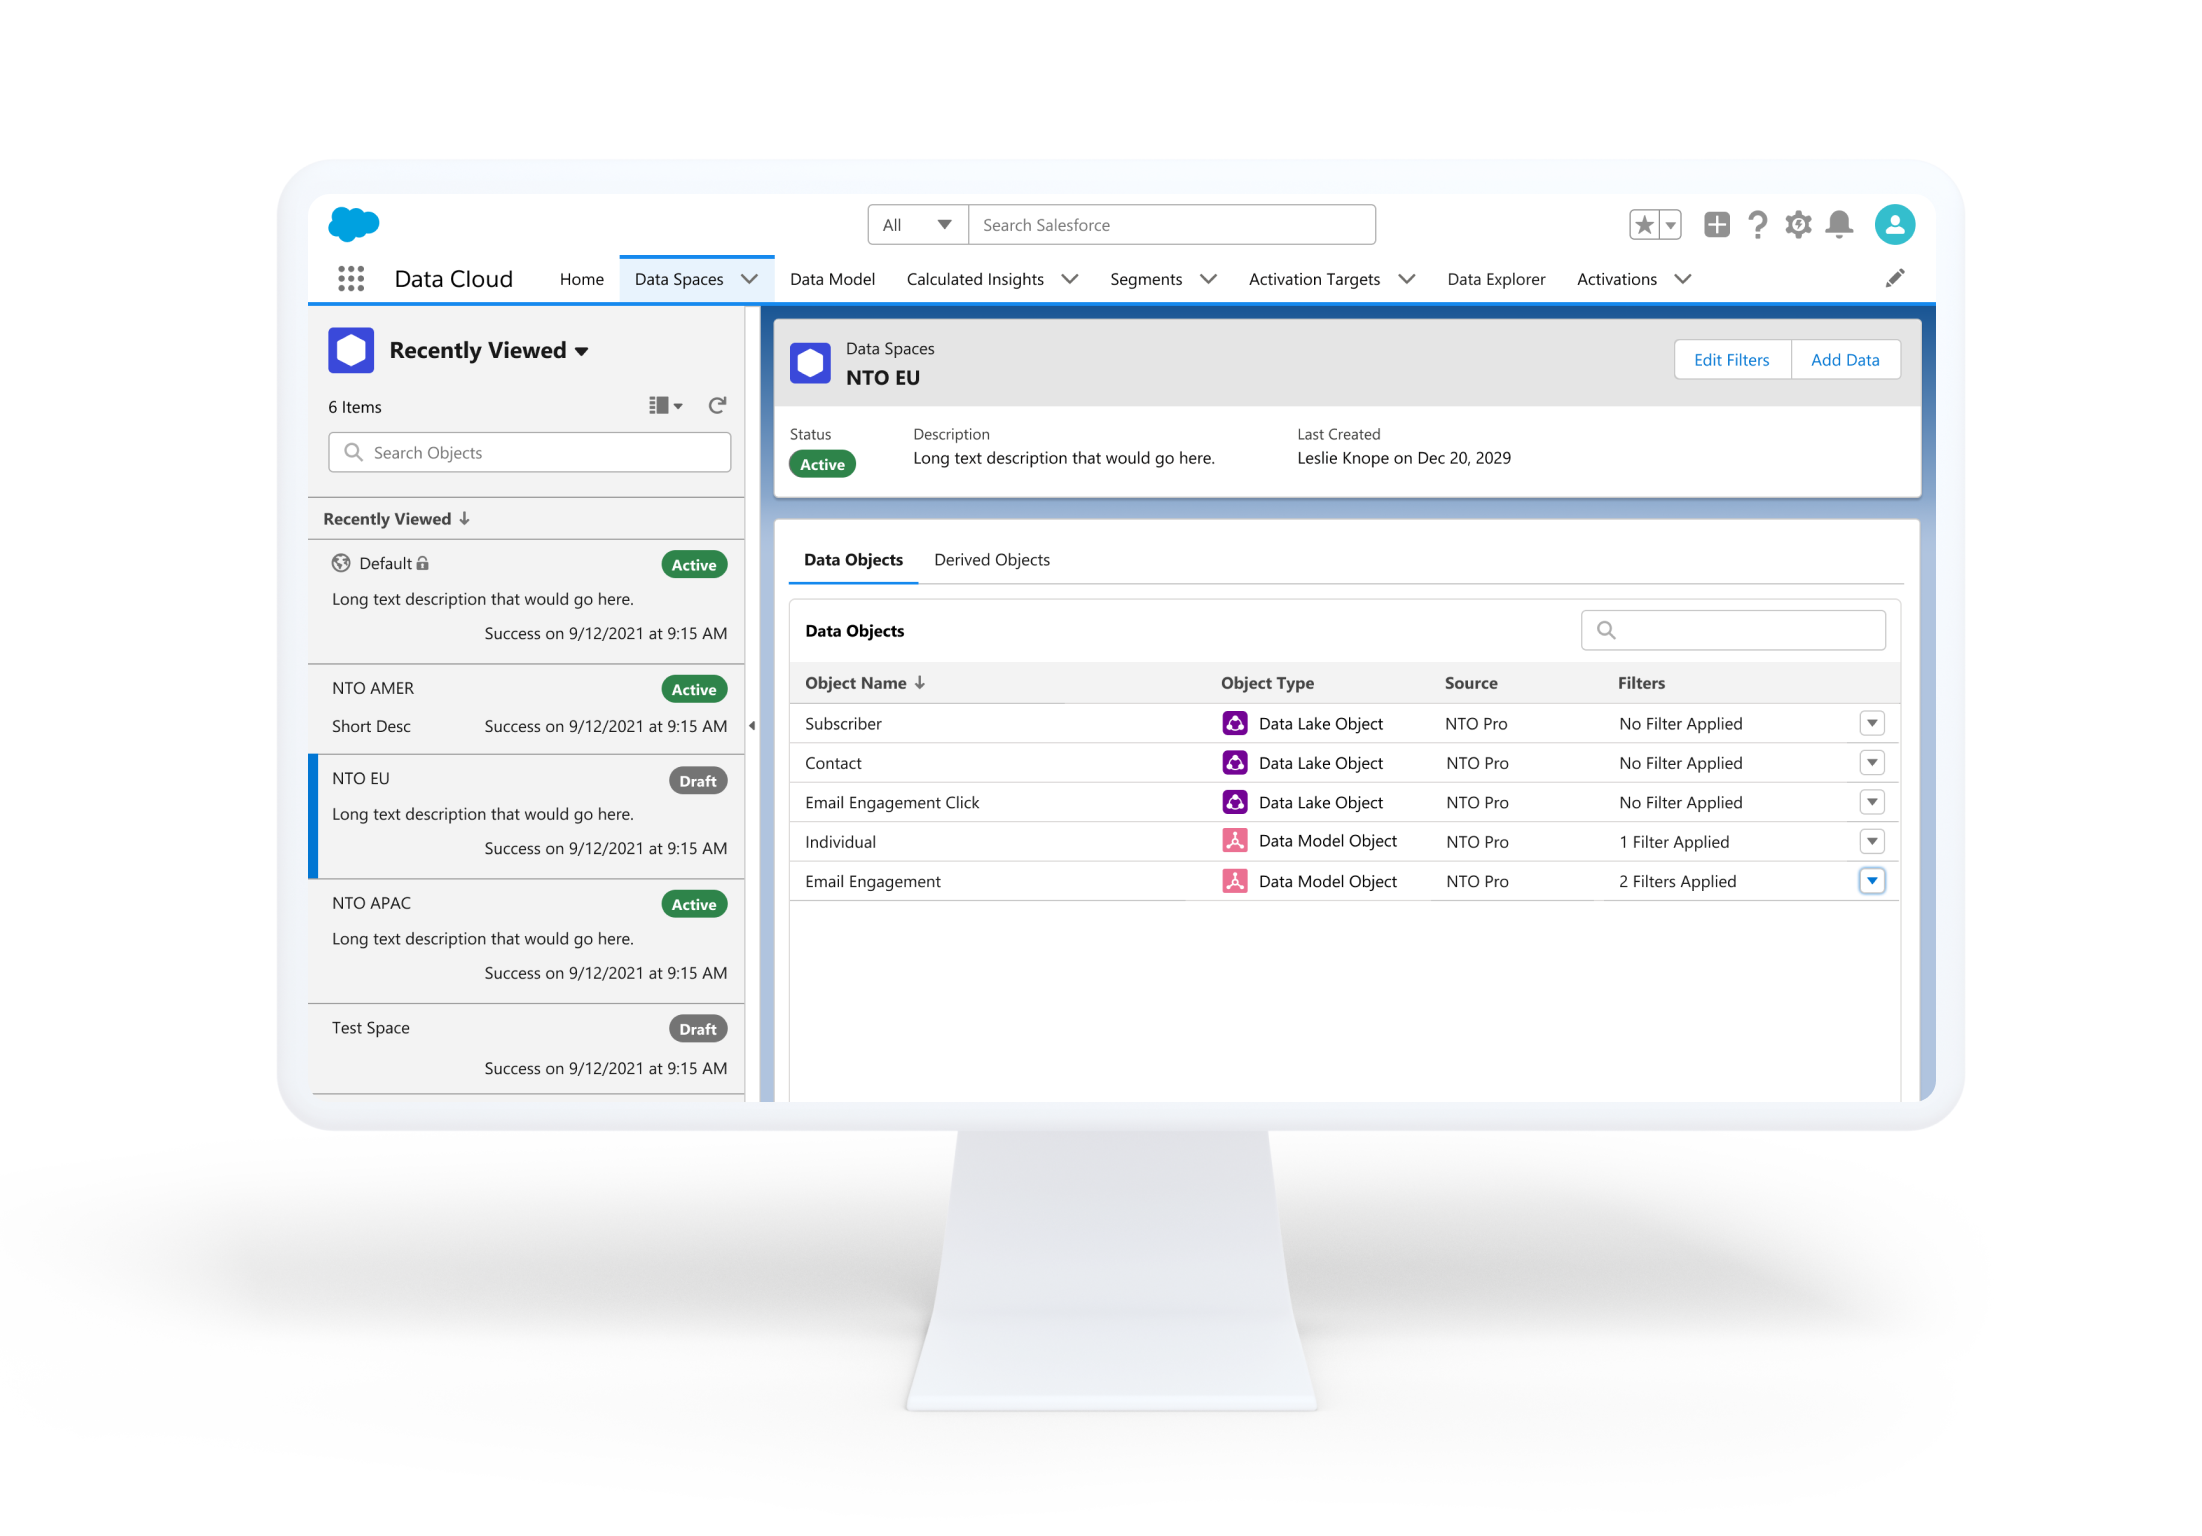2202x1536 pixels.
Task: Click the Salesforce cloud logo
Action: point(354,224)
